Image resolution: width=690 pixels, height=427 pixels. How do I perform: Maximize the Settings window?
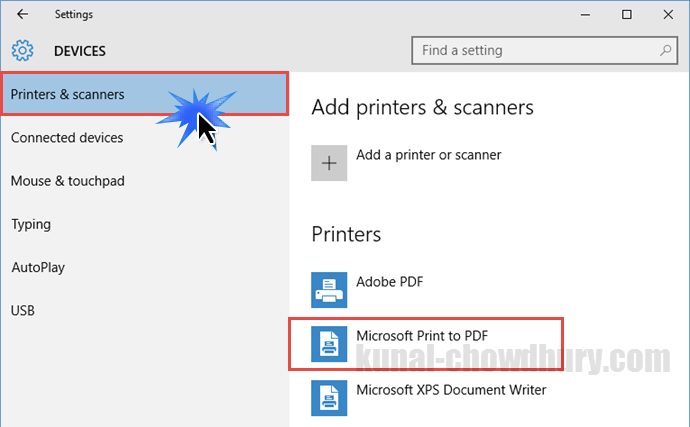627,15
